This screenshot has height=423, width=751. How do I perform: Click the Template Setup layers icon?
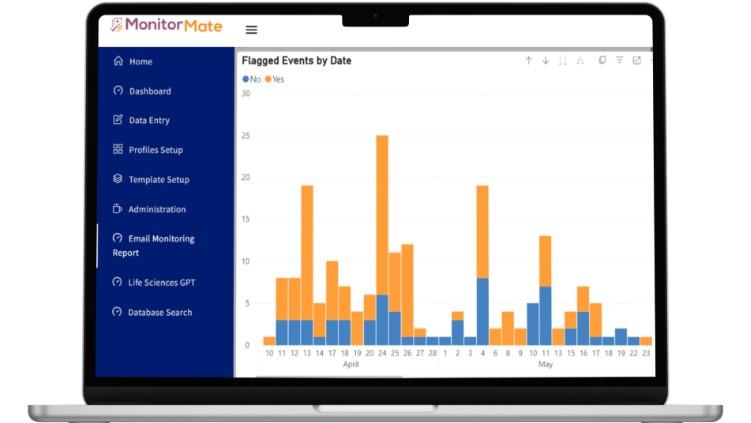pos(118,179)
